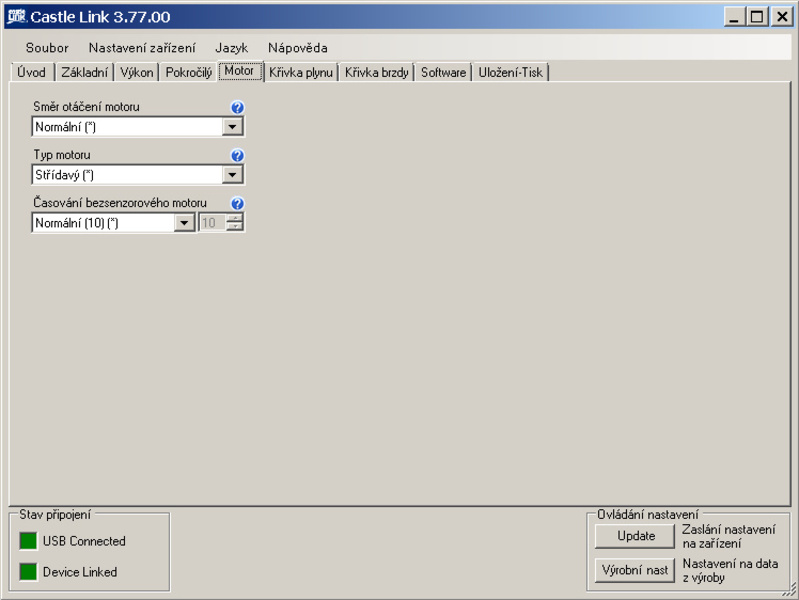Viewport: 799px width, 600px height.
Task: Expand the Časování bezsenzorového motoru dropdown
Action: (184, 223)
